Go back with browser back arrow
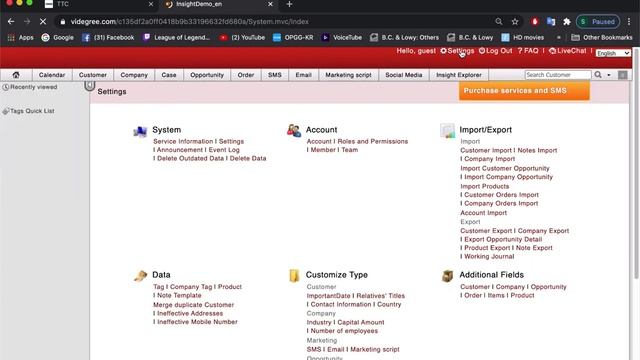 coord(11,22)
